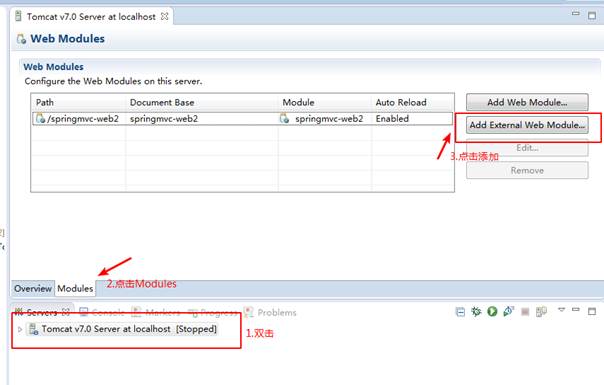Viewport: 604px width, 385px height.
Task: Click the Edit button
Action: [527, 148]
